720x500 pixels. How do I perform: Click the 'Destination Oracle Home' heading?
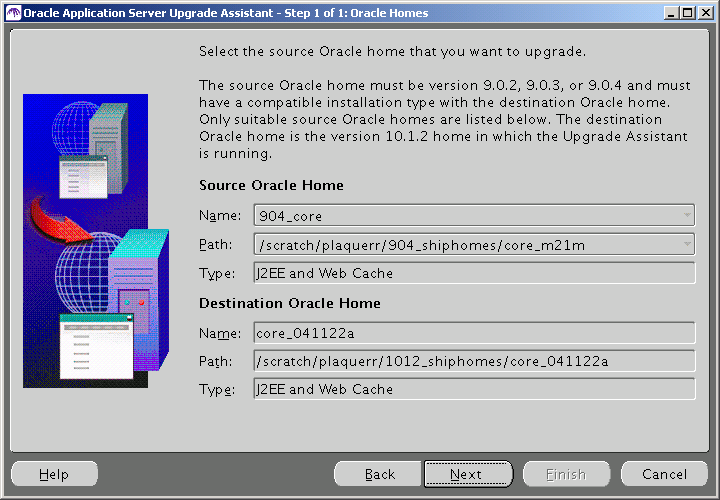290,303
